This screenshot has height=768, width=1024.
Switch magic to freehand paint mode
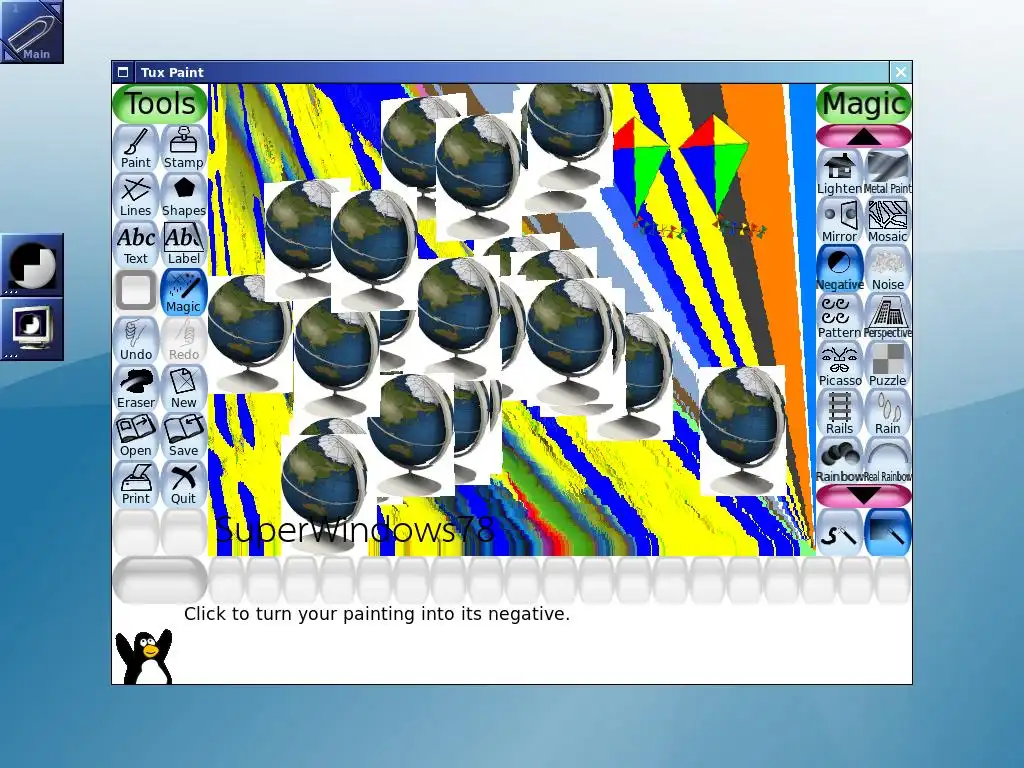coord(840,533)
